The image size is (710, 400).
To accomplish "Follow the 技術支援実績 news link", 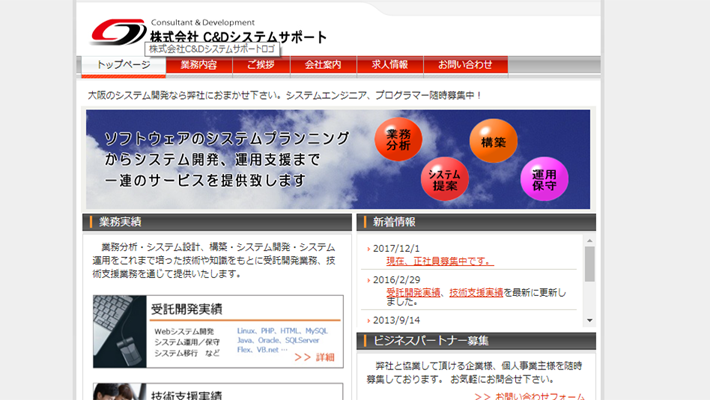I will pos(476,293).
